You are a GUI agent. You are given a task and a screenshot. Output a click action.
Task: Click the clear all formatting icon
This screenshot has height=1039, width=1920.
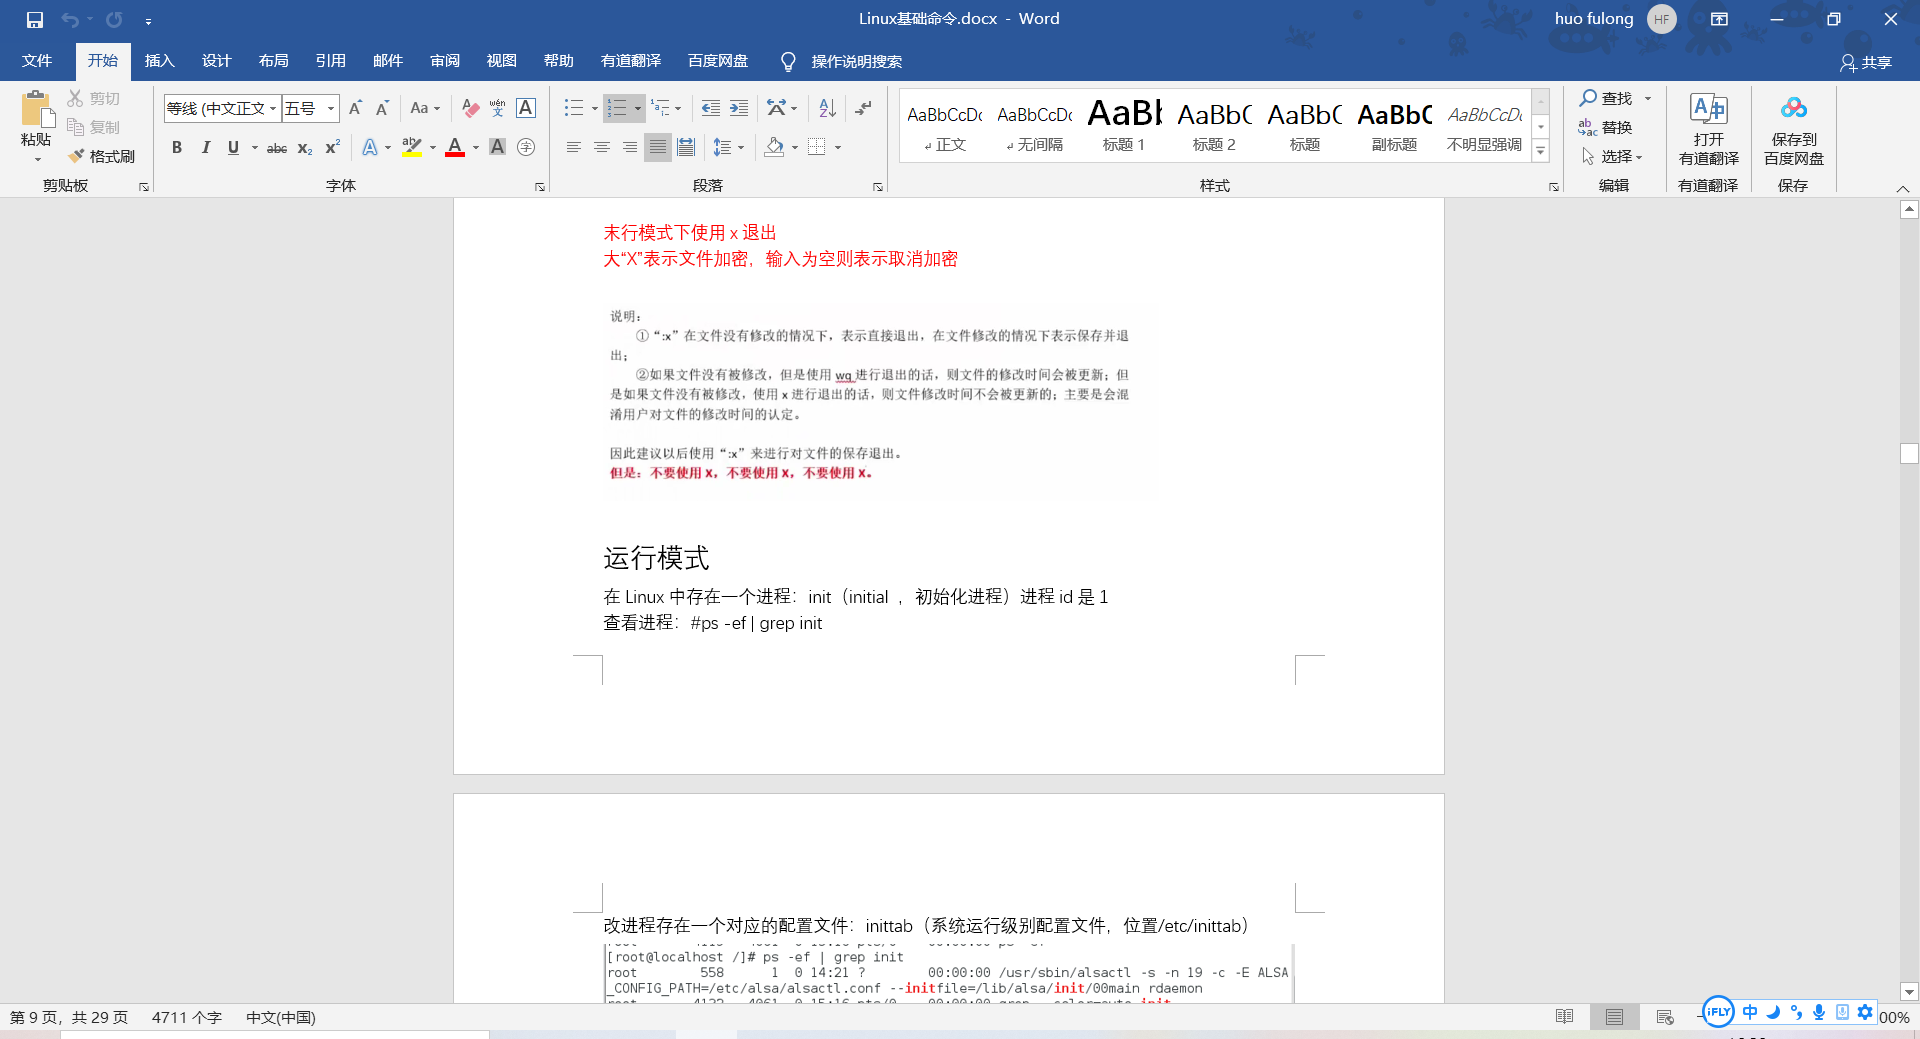click(x=470, y=108)
